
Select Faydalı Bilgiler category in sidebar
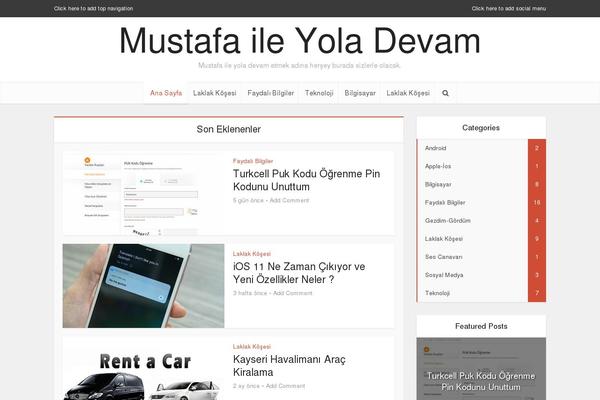[x=445, y=202]
